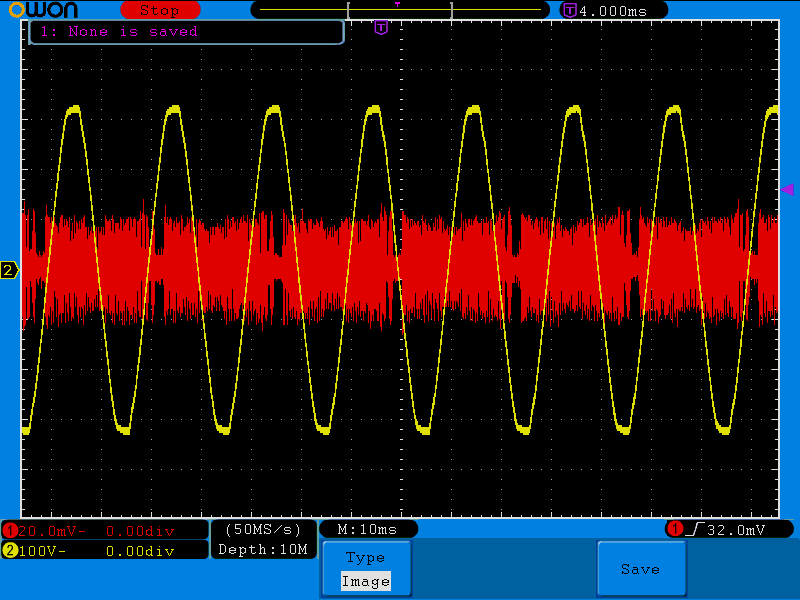
Task: Click the magenta trigger level arrow
Action: 787,189
